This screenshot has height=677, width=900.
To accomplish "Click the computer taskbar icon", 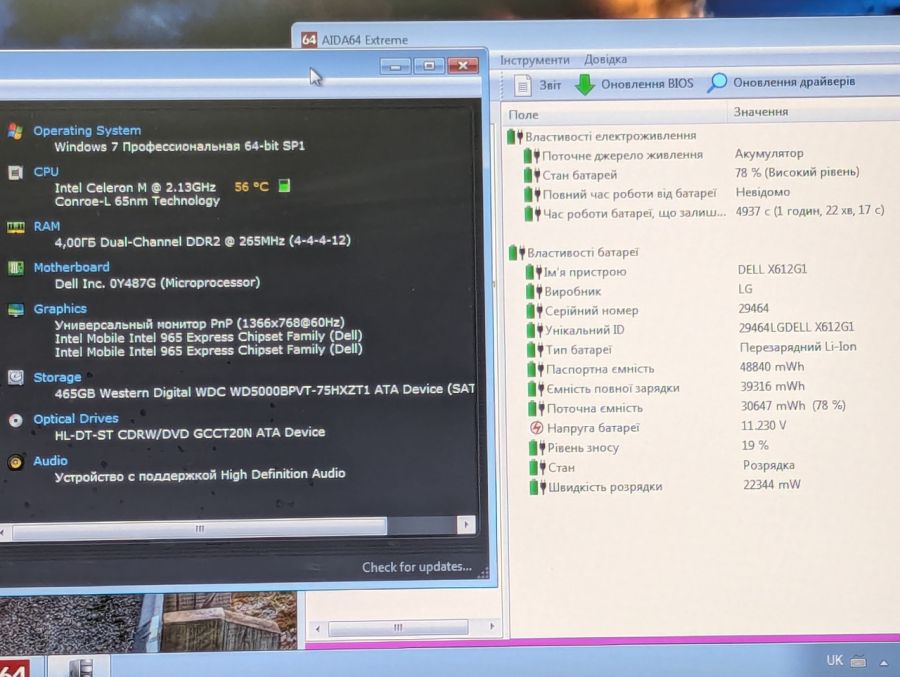I will [80, 667].
